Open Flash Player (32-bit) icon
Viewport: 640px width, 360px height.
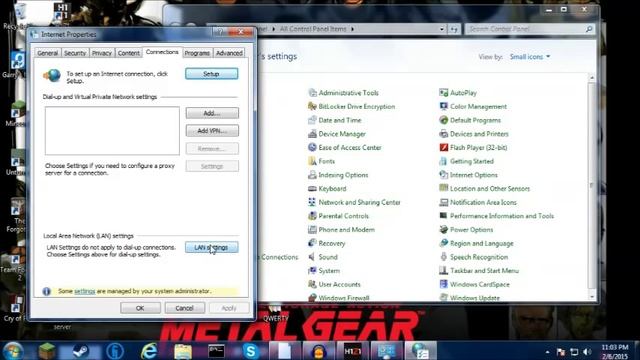(x=444, y=147)
